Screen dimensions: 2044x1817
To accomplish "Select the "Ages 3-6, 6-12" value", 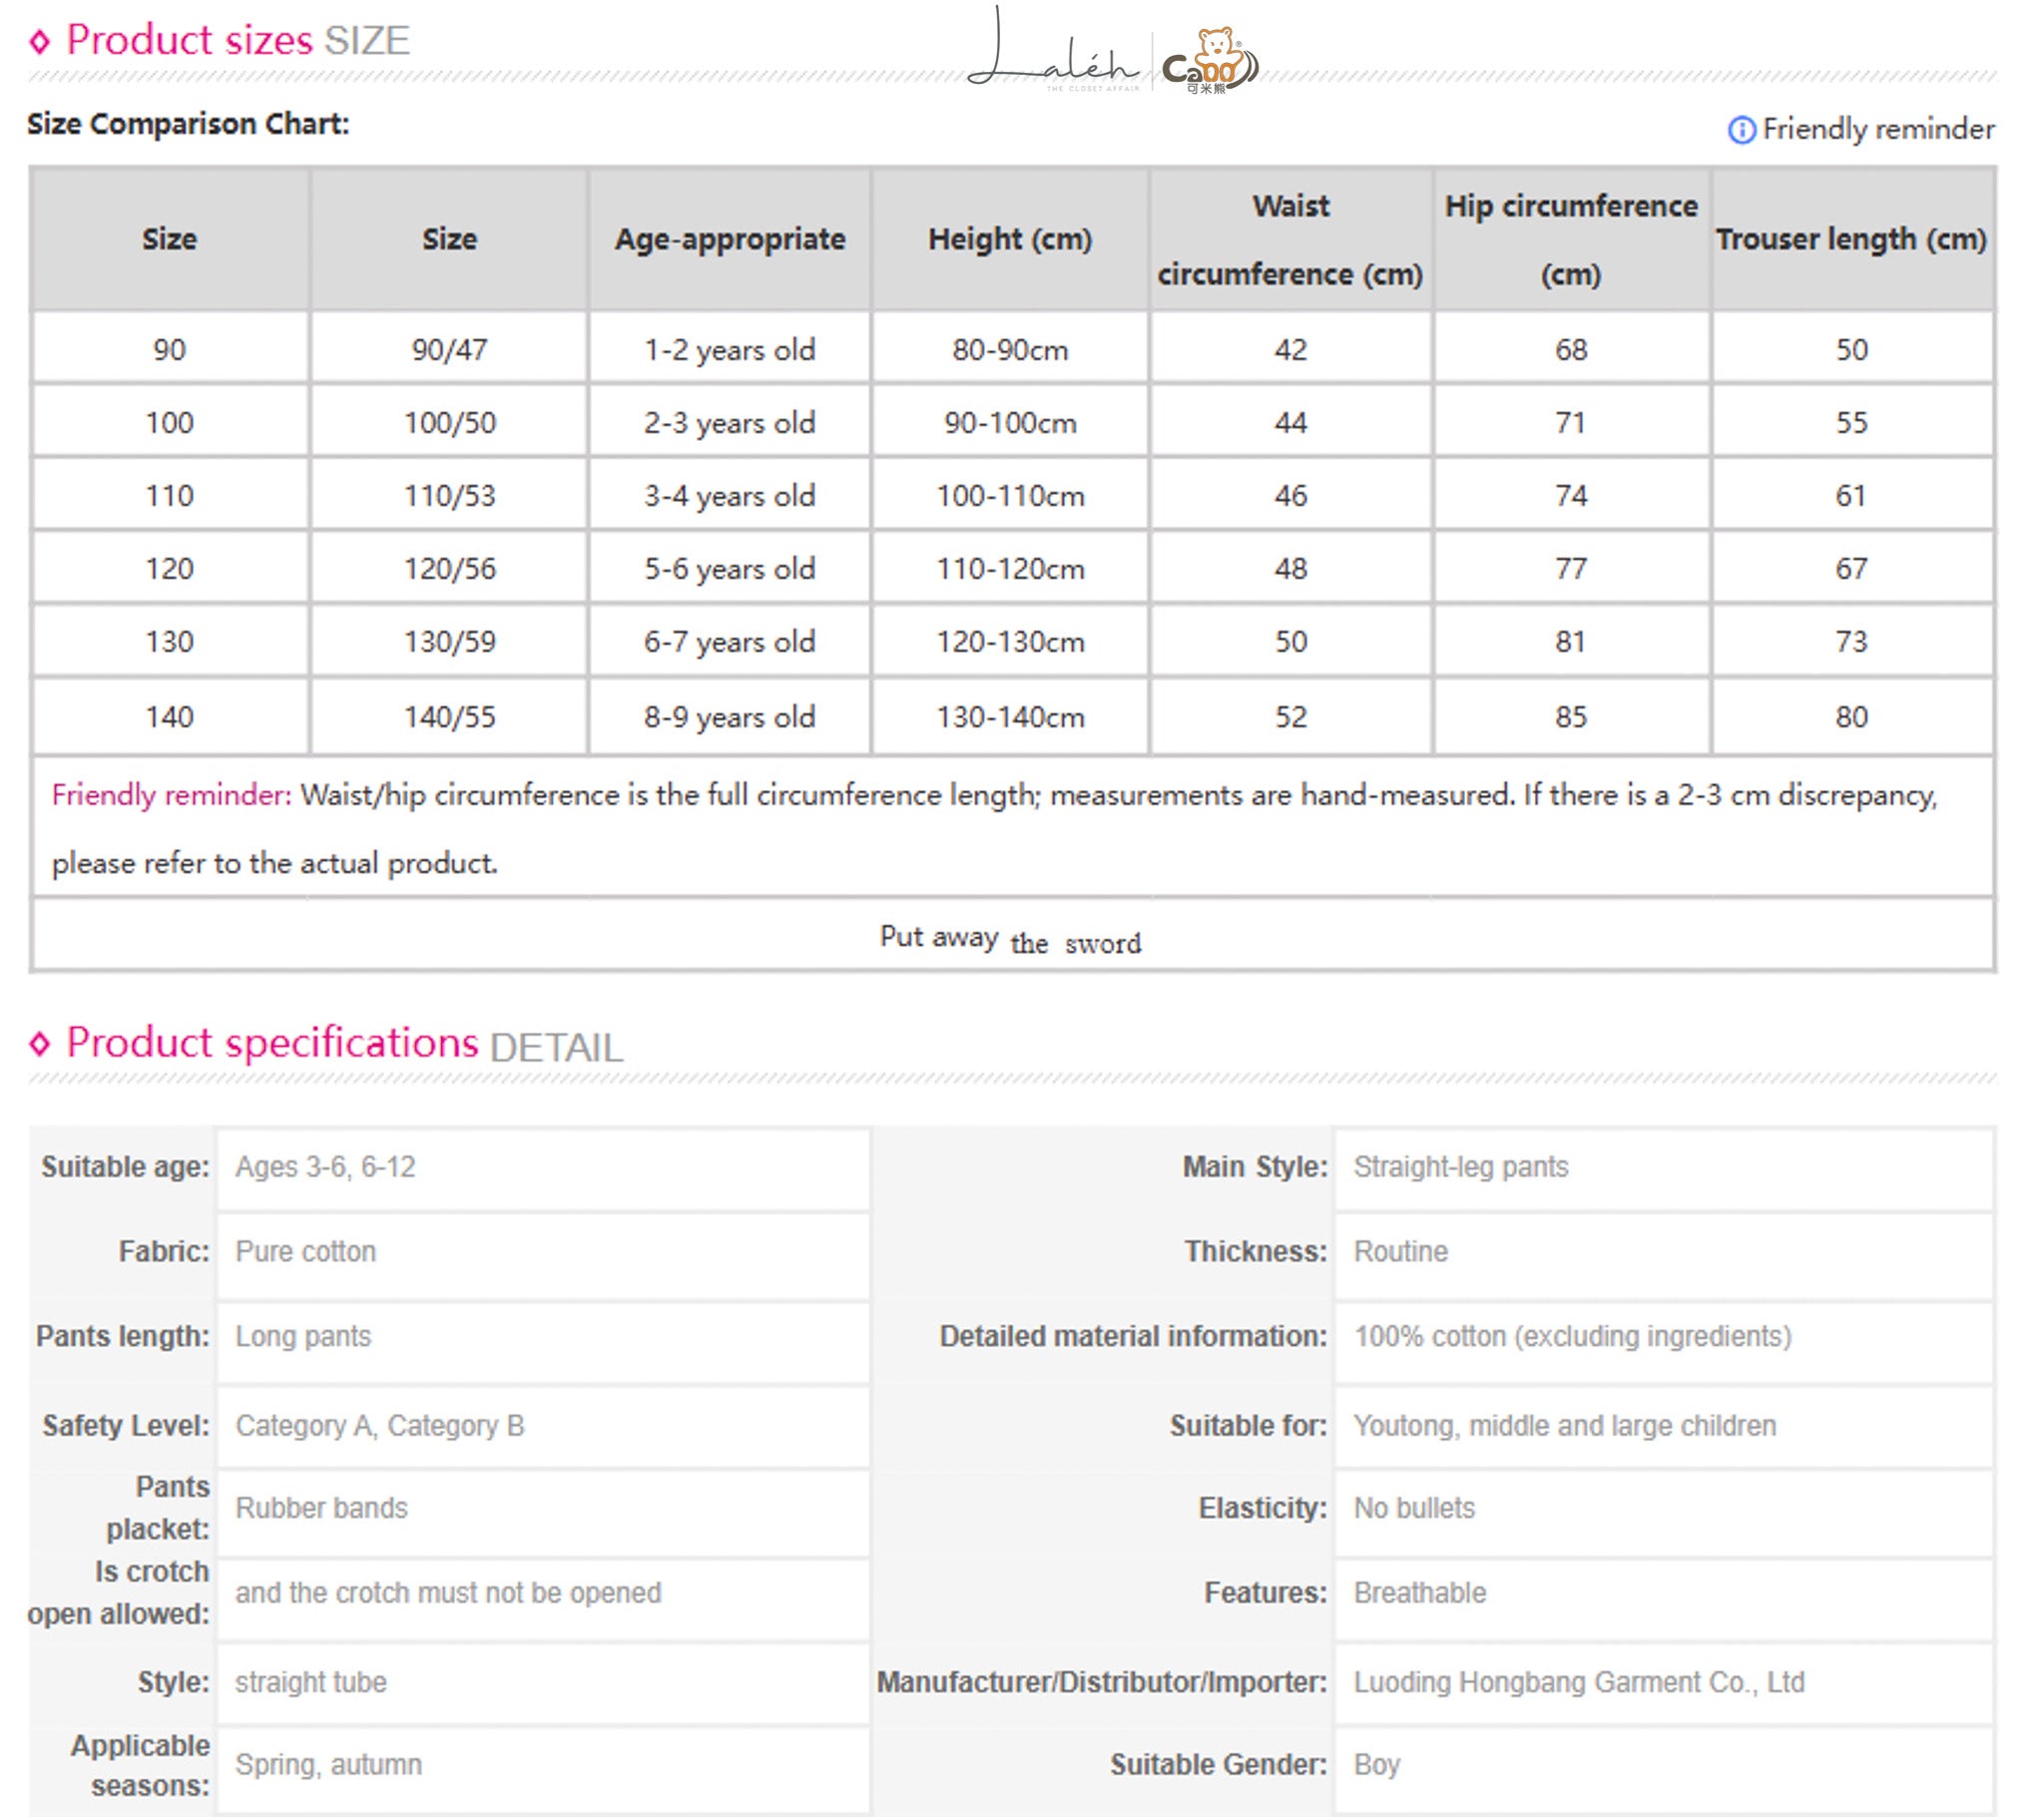I will (x=325, y=1167).
